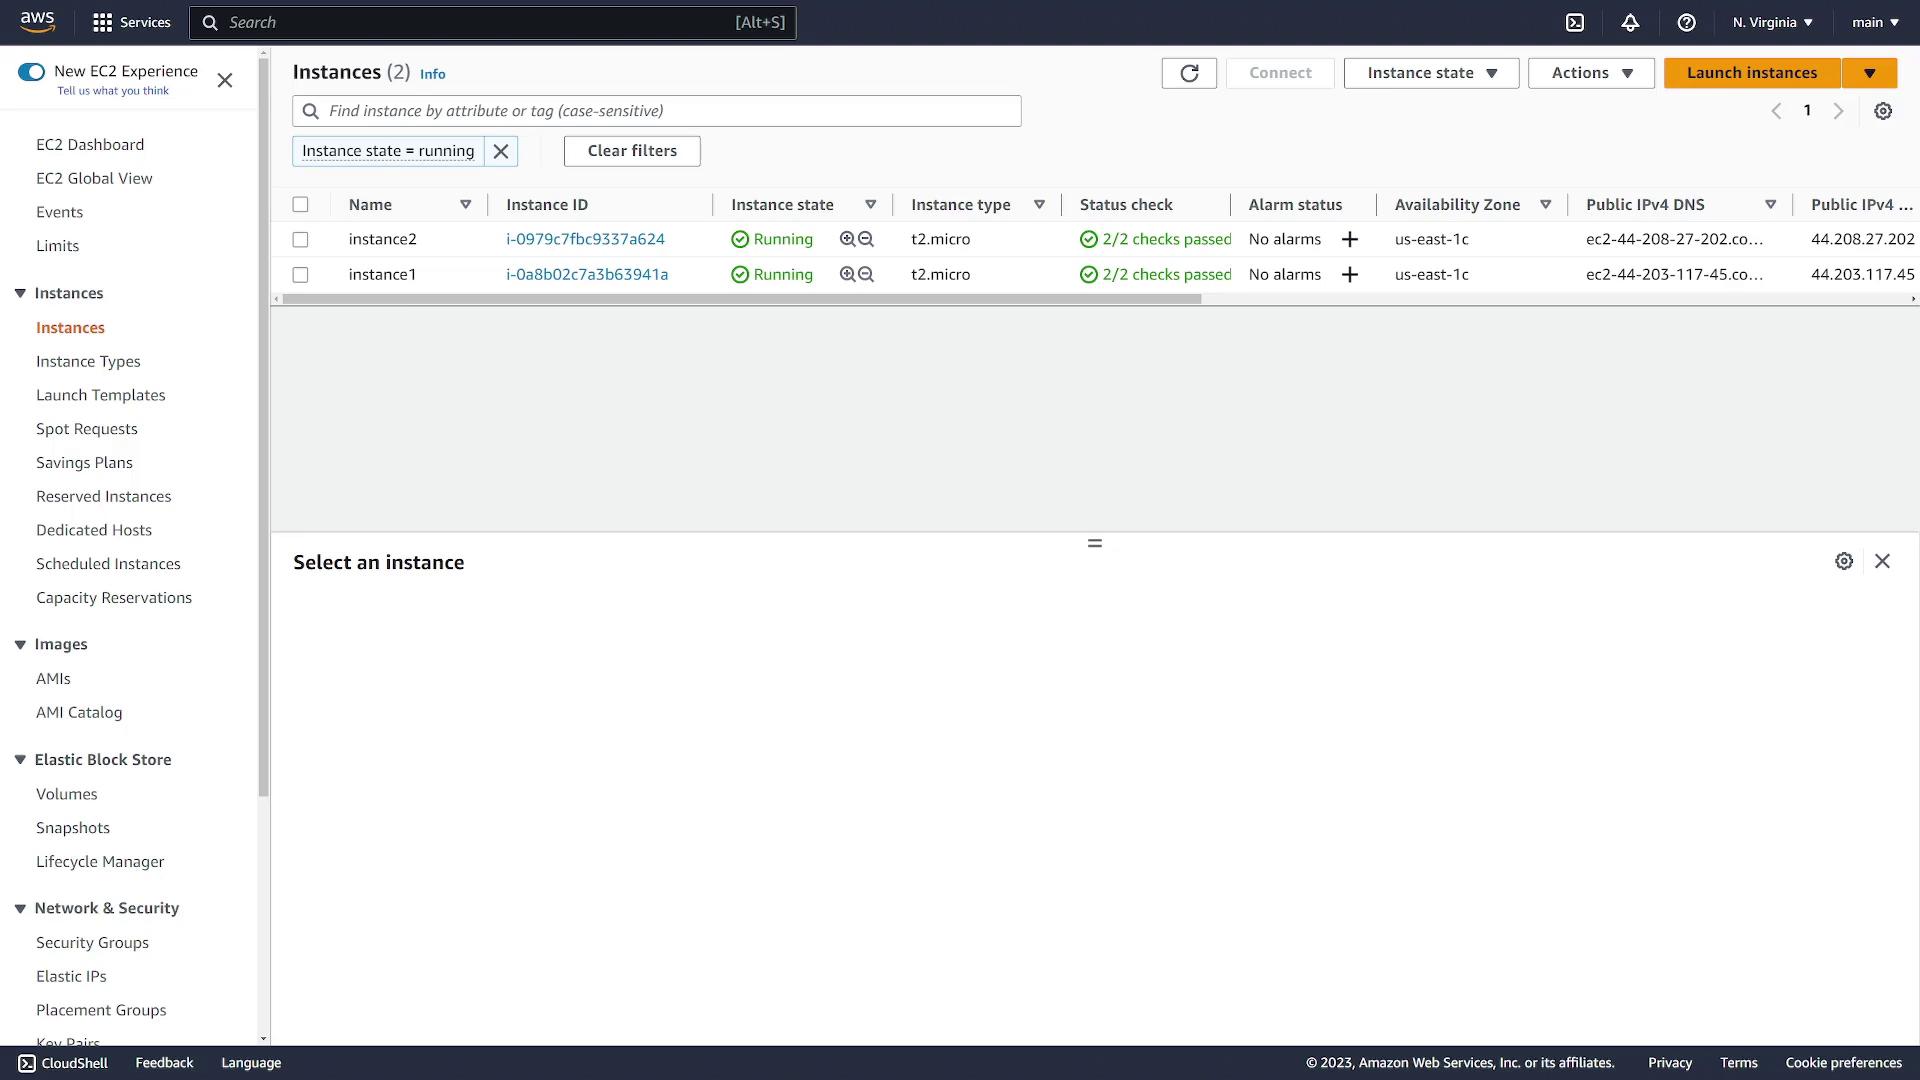Click the instance list pagination next arrow
The height and width of the screenshot is (1080, 1920).
click(x=1838, y=111)
